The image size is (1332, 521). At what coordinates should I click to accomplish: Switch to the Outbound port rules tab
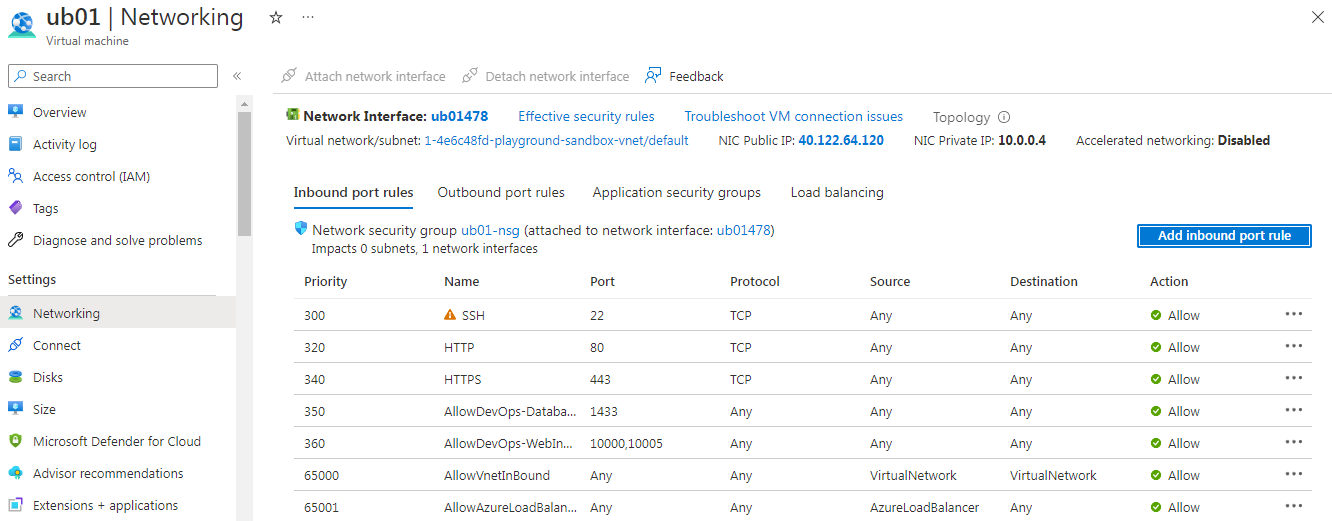click(x=501, y=192)
